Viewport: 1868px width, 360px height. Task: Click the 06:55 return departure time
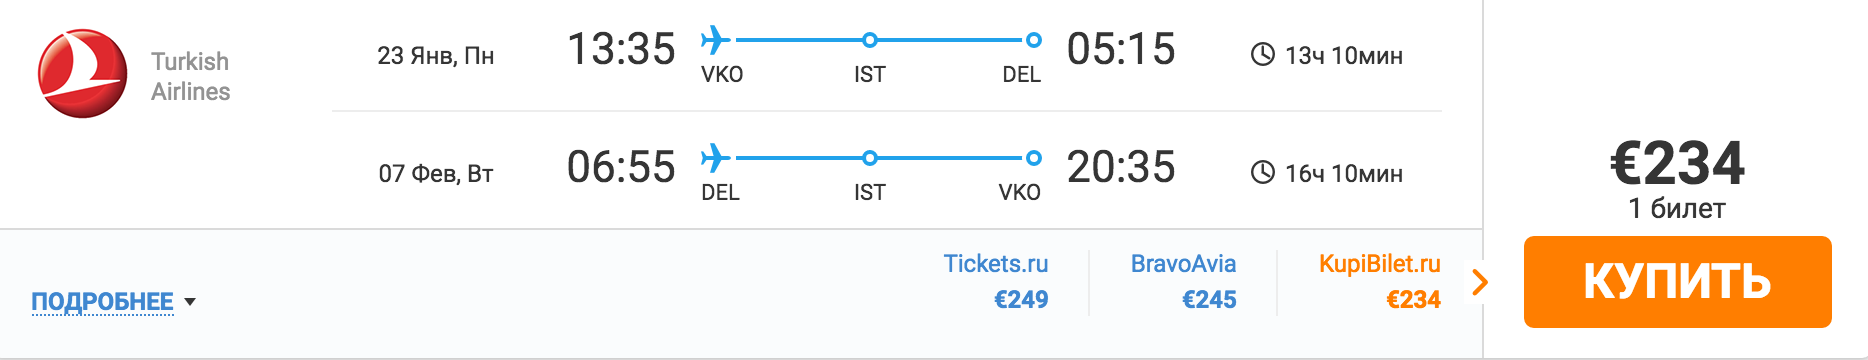point(621,167)
